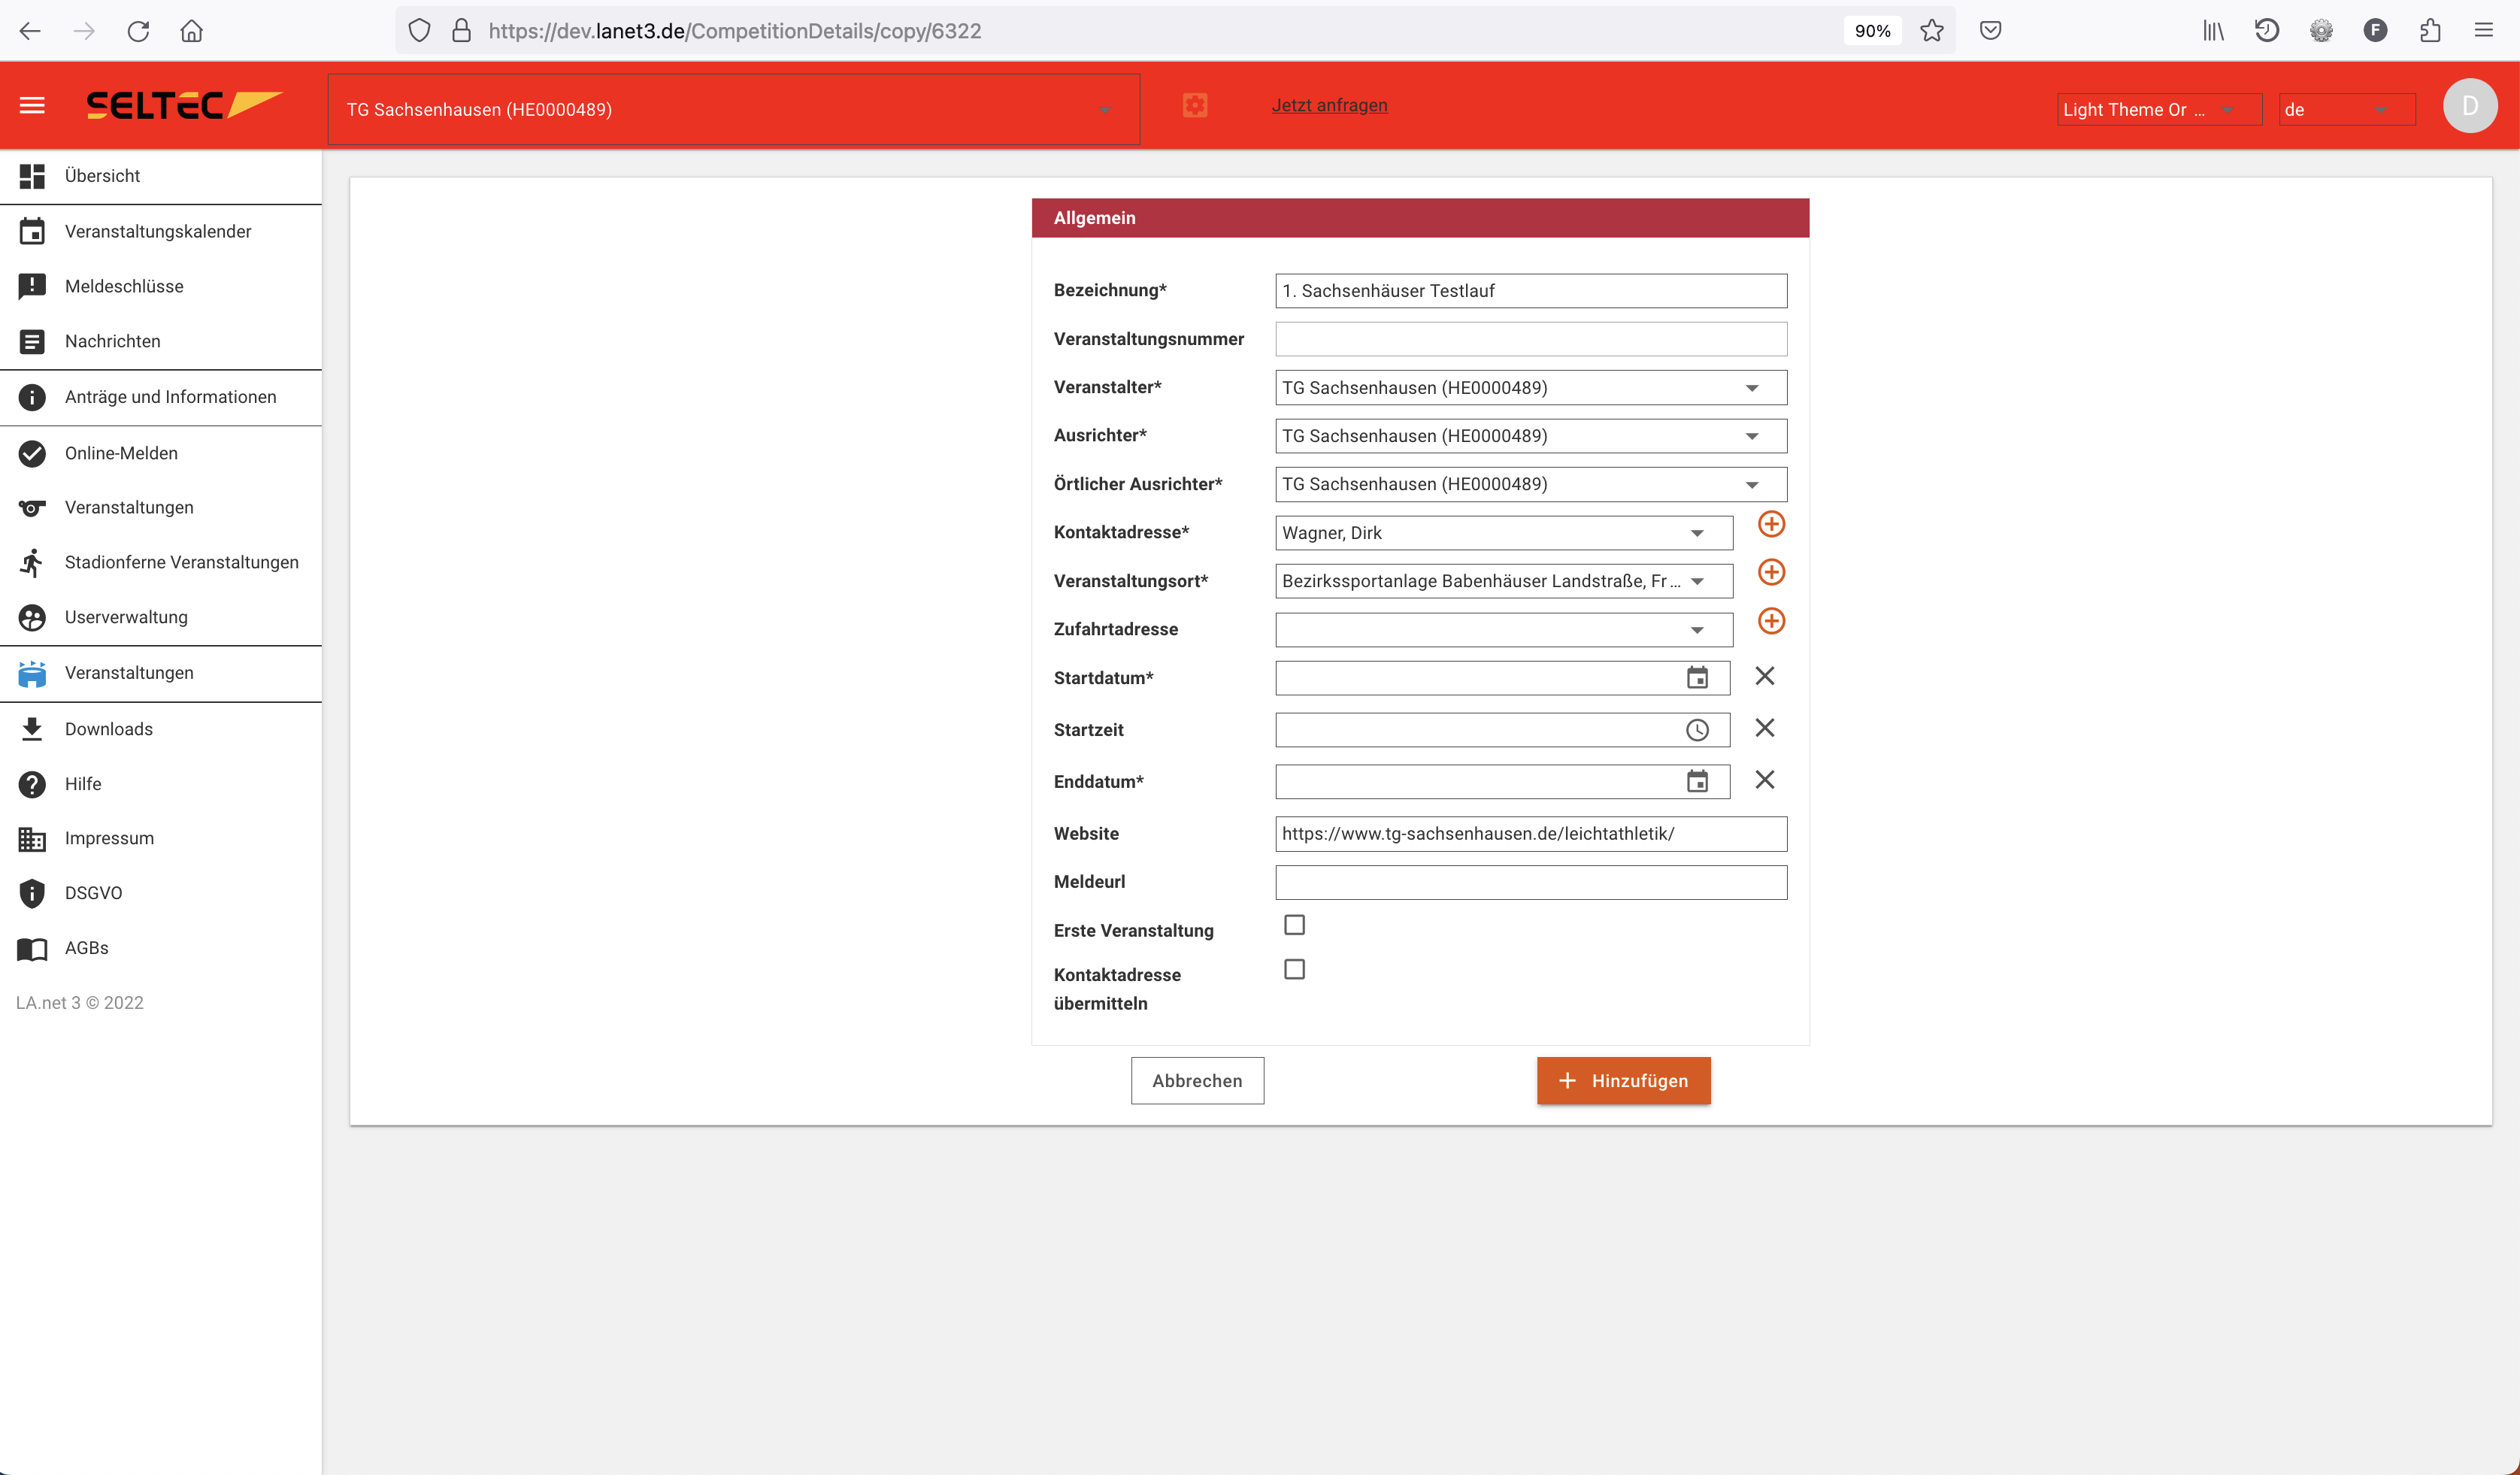
Task: Tick the Erste Veranstaltung checkbox
Action: pyautogui.click(x=1294, y=925)
